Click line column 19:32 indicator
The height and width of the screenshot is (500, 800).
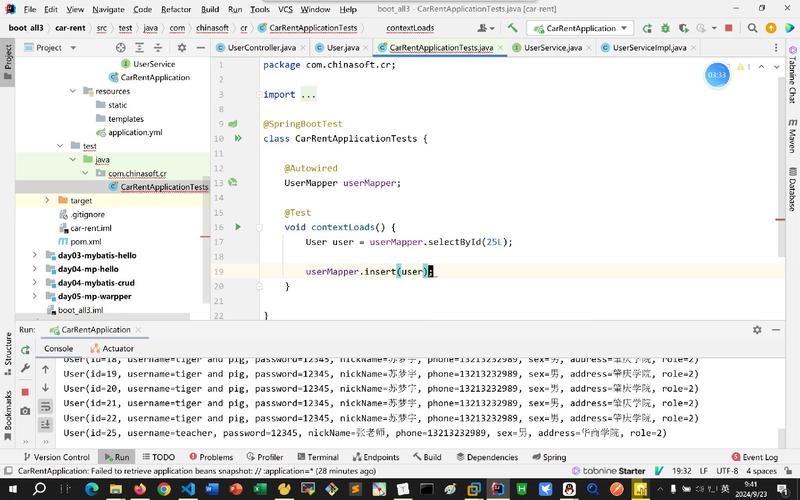[682, 470]
